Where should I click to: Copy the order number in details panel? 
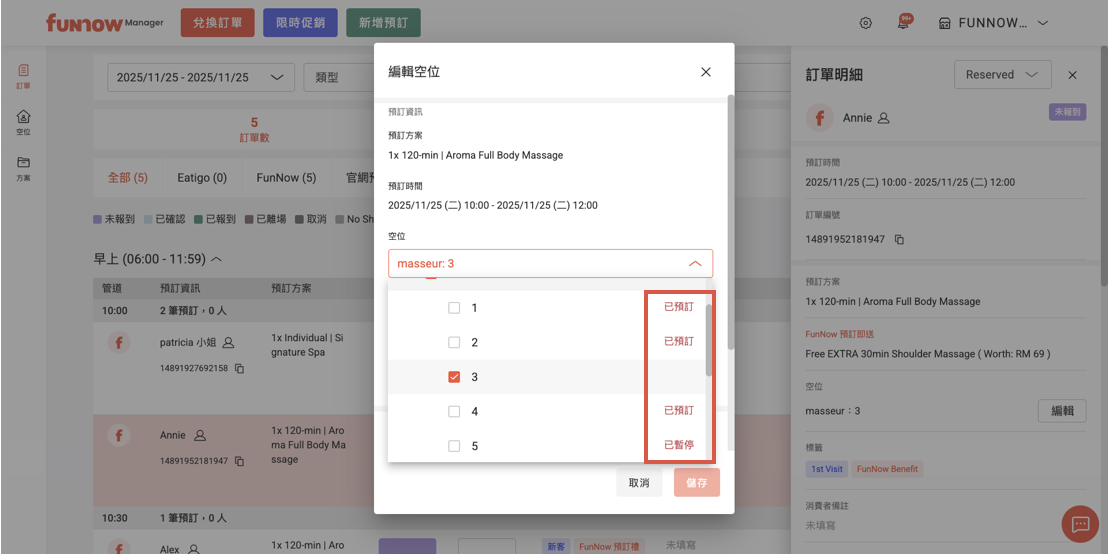[899, 240]
